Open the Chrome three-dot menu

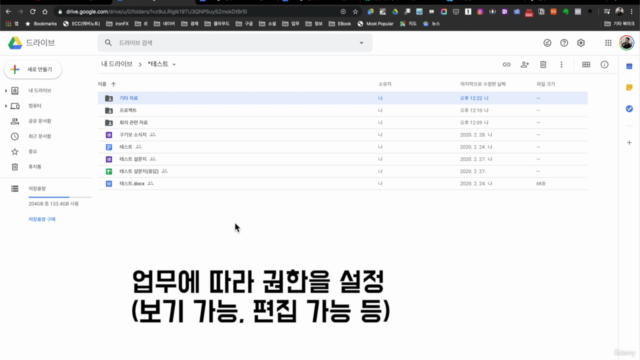tap(631, 12)
